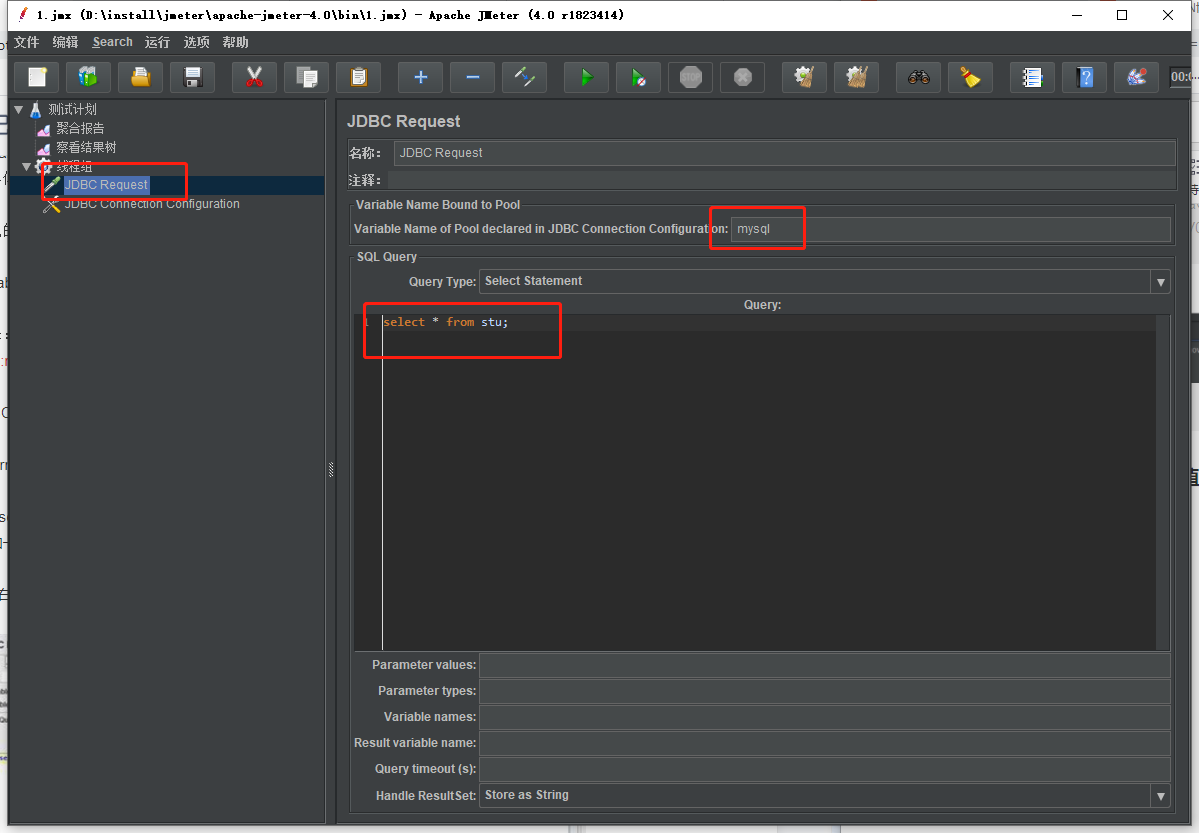Click into the SQL query editor text
This screenshot has height=833, width=1199.
click(x=445, y=322)
